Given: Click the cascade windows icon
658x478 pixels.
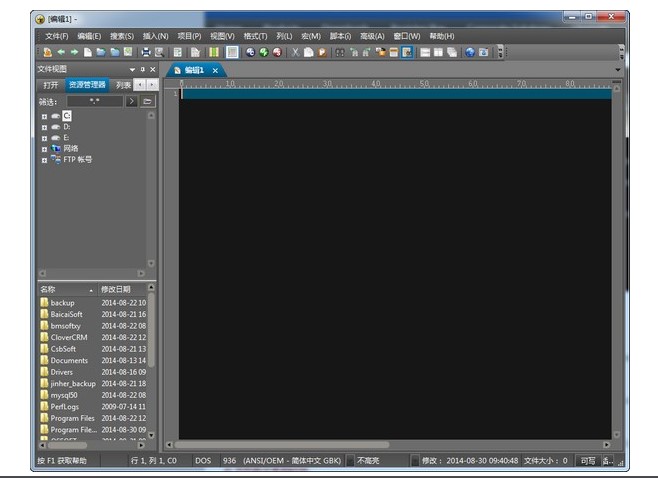Looking at the screenshot, I should tap(452, 52).
